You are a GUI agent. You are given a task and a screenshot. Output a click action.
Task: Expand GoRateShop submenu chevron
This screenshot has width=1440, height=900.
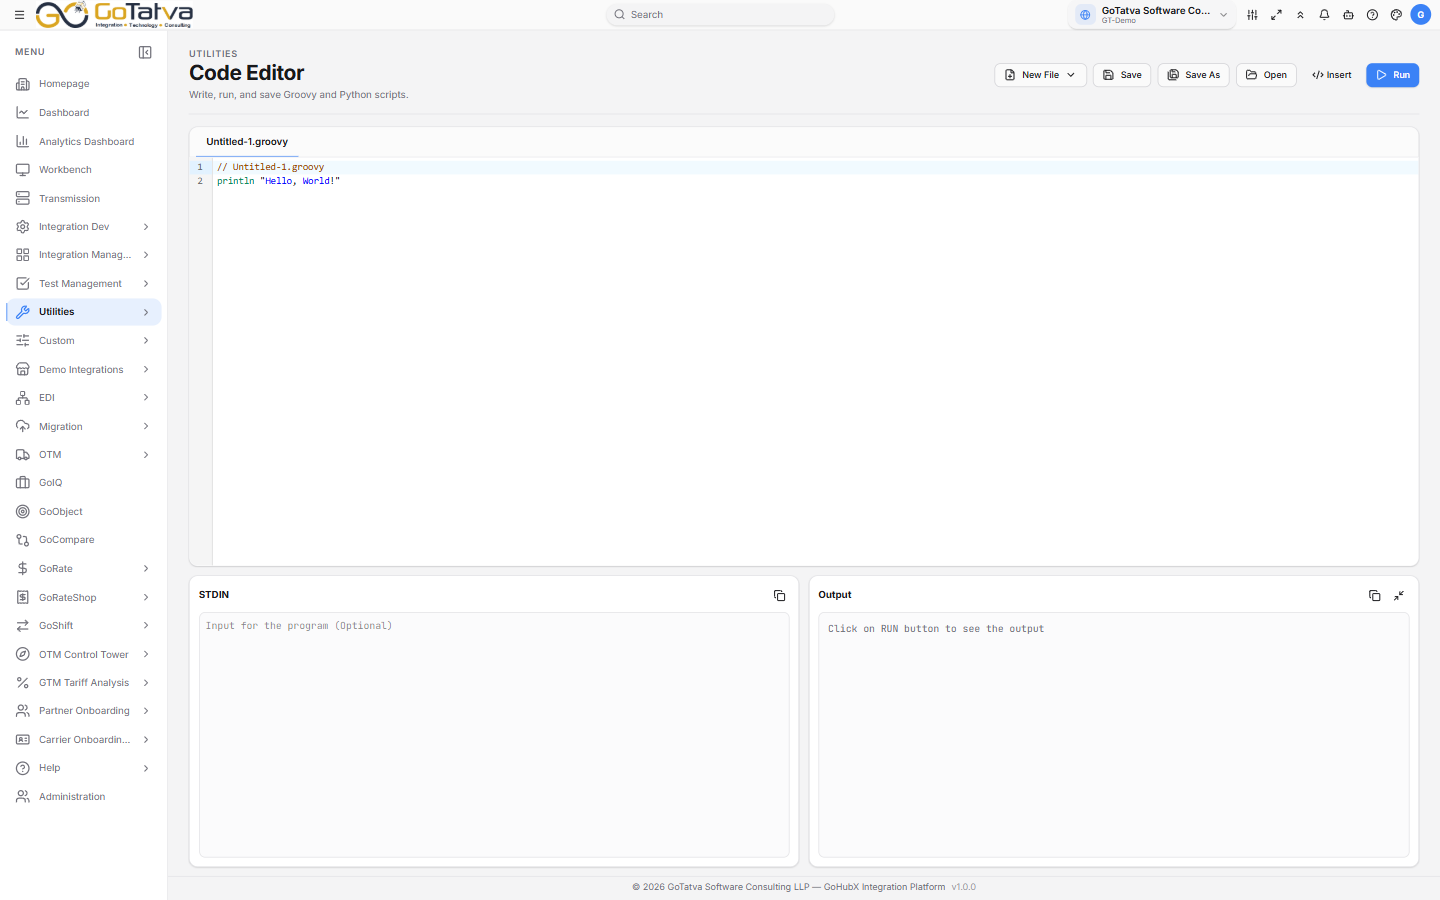146,598
